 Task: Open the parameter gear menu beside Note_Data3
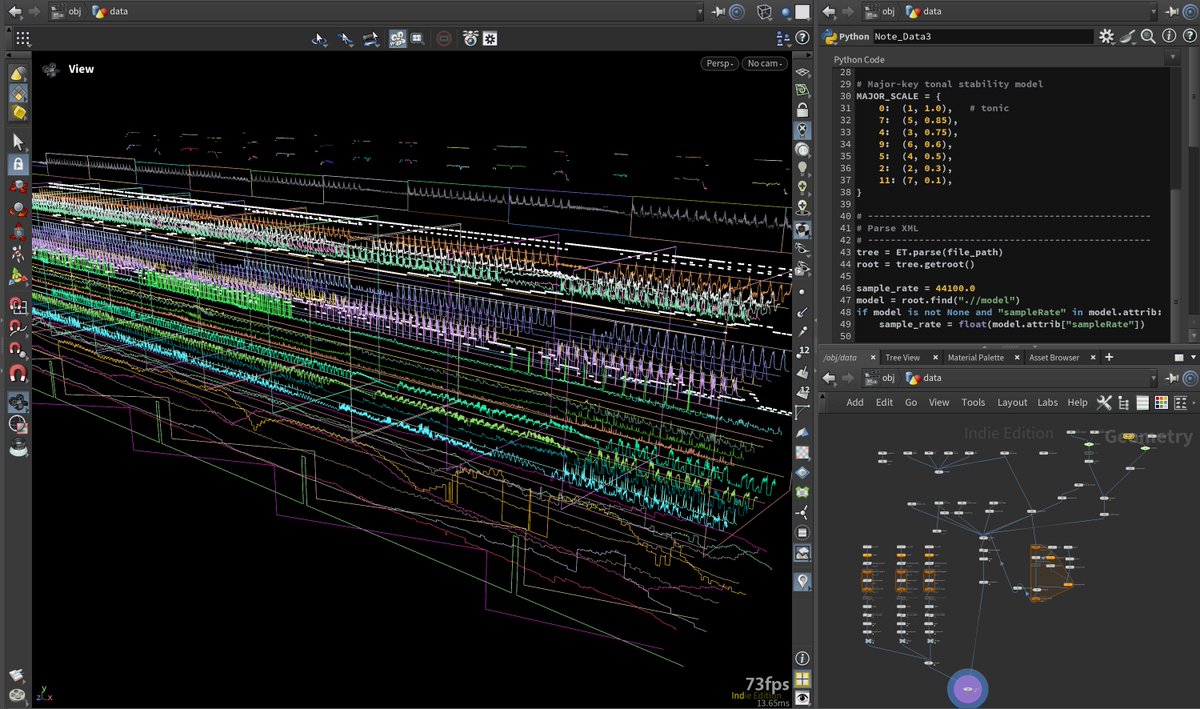click(x=1106, y=36)
